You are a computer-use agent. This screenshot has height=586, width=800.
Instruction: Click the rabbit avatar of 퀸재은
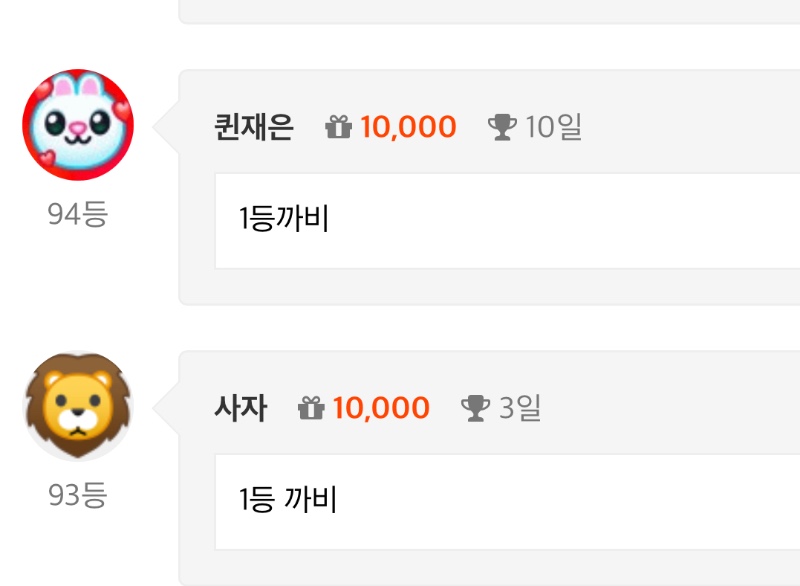pyautogui.click(x=78, y=124)
